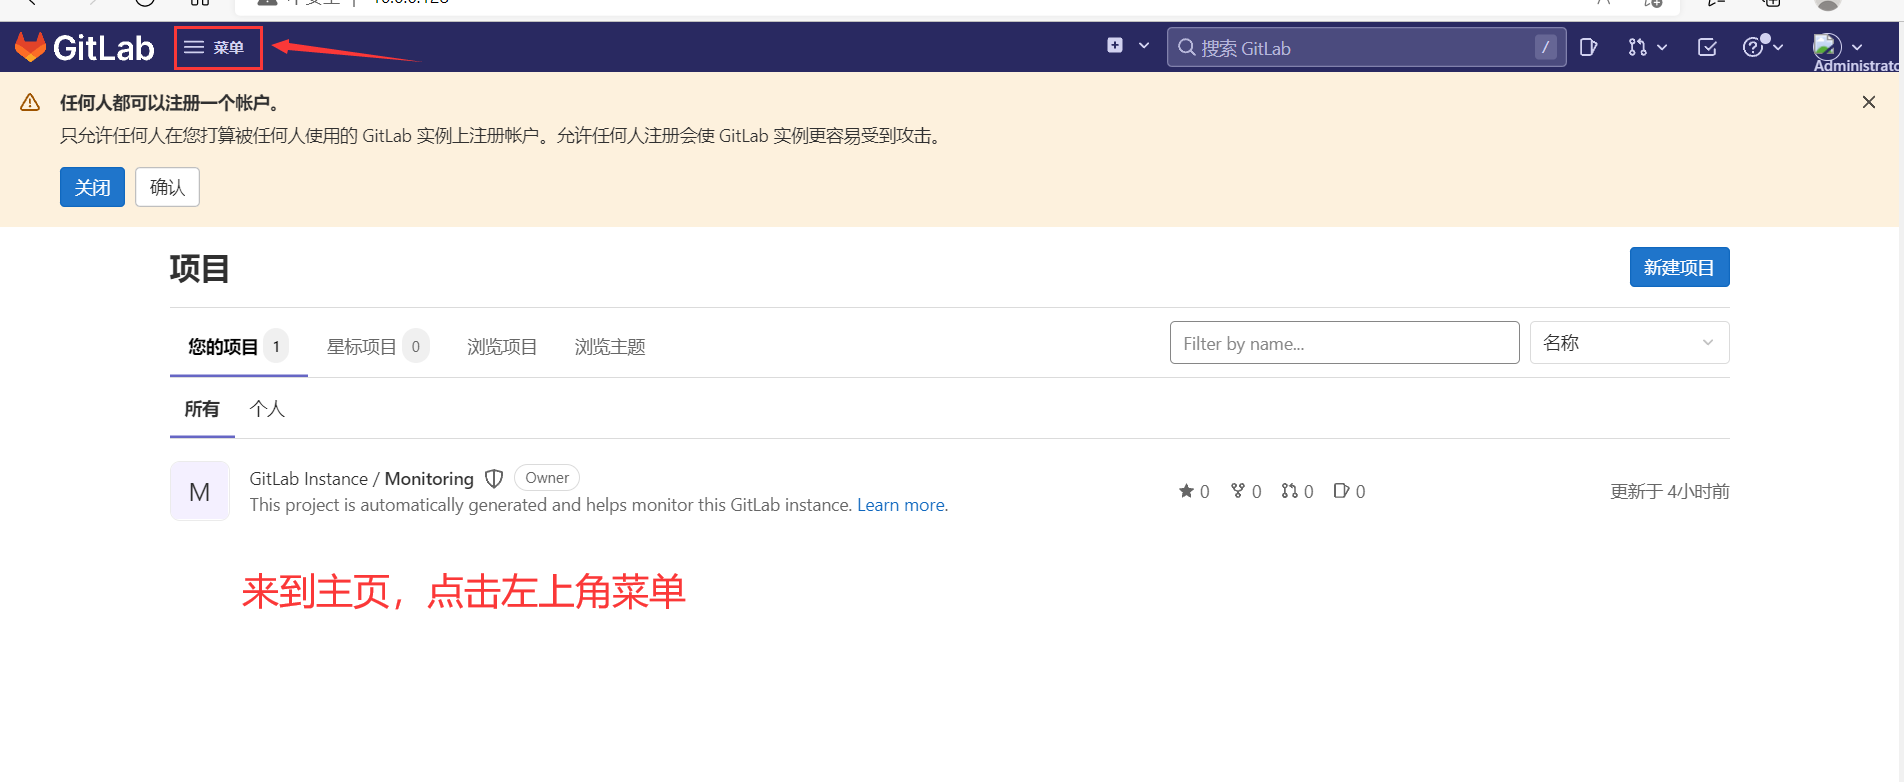1904x782 pixels.
Task: Click the GitLab fox logo
Action: [31, 47]
